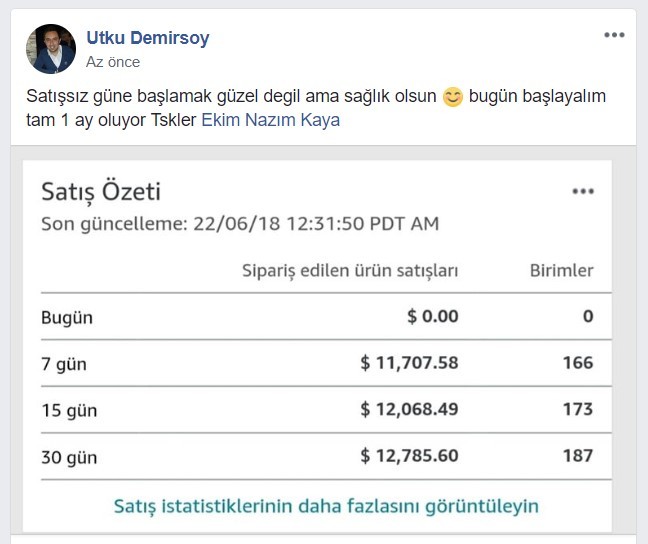Viewport: 648px width, 544px height.
Task: Select the 15 gün sales row
Action: 326,410
